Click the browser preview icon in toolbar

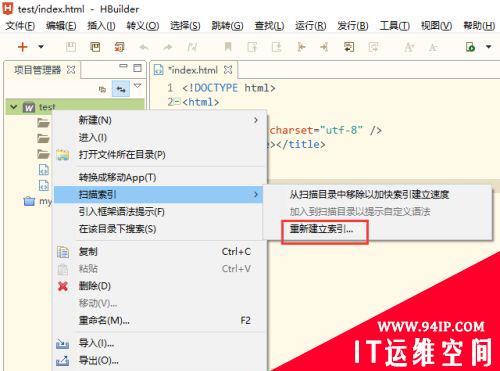coord(470,47)
